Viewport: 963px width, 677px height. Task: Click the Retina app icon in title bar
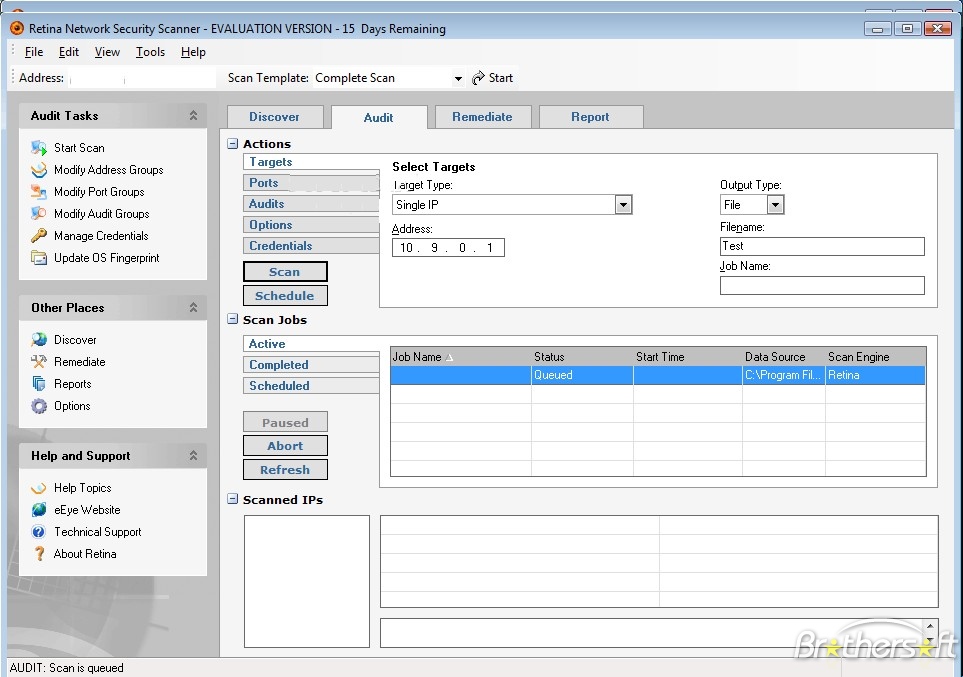coord(17,28)
